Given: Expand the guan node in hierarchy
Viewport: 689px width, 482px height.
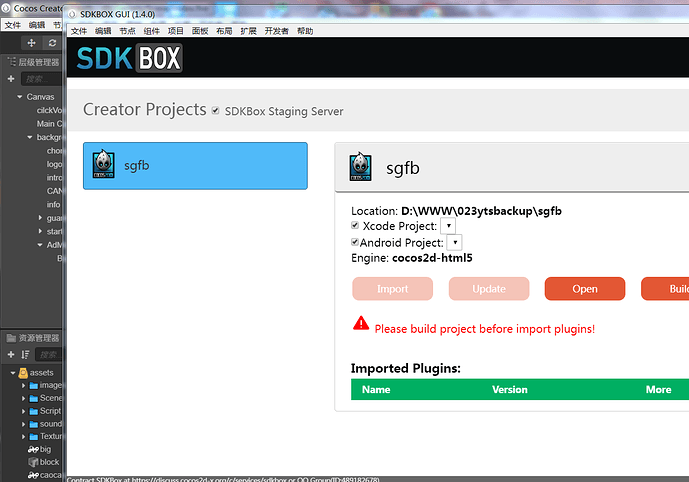Looking at the screenshot, I should tap(40, 217).
